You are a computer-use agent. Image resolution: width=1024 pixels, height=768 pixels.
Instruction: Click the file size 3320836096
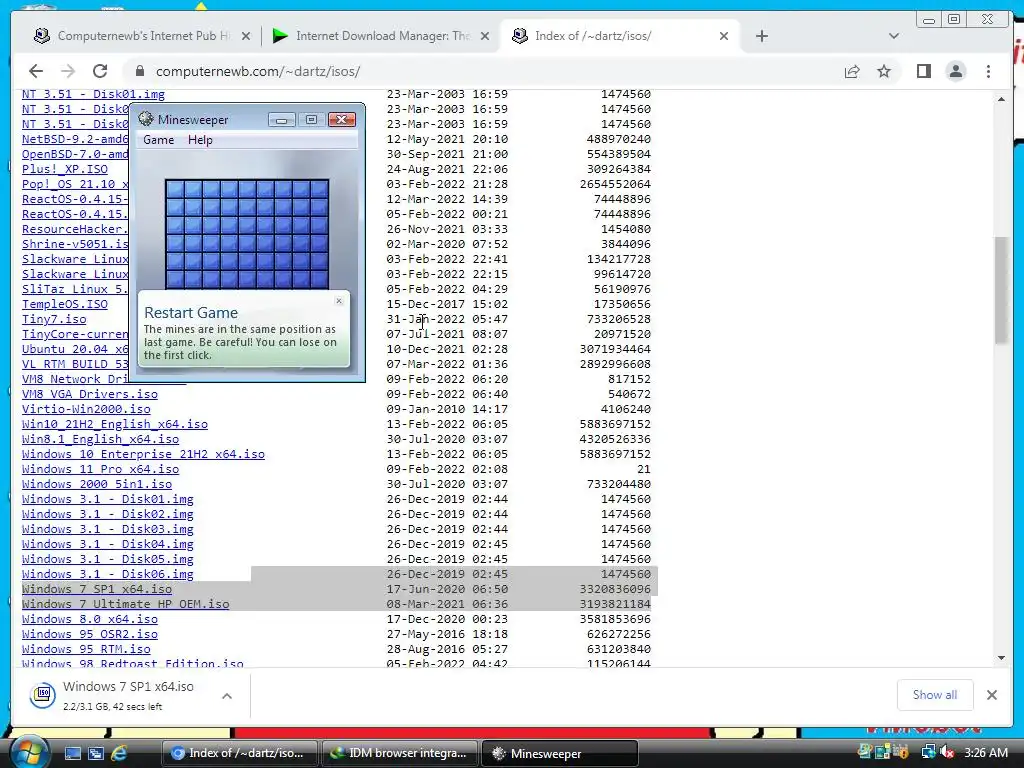click(x=615, y=590)
